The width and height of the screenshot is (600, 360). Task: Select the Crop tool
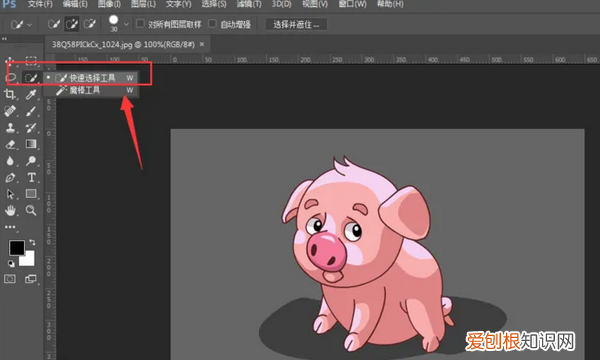10,94
